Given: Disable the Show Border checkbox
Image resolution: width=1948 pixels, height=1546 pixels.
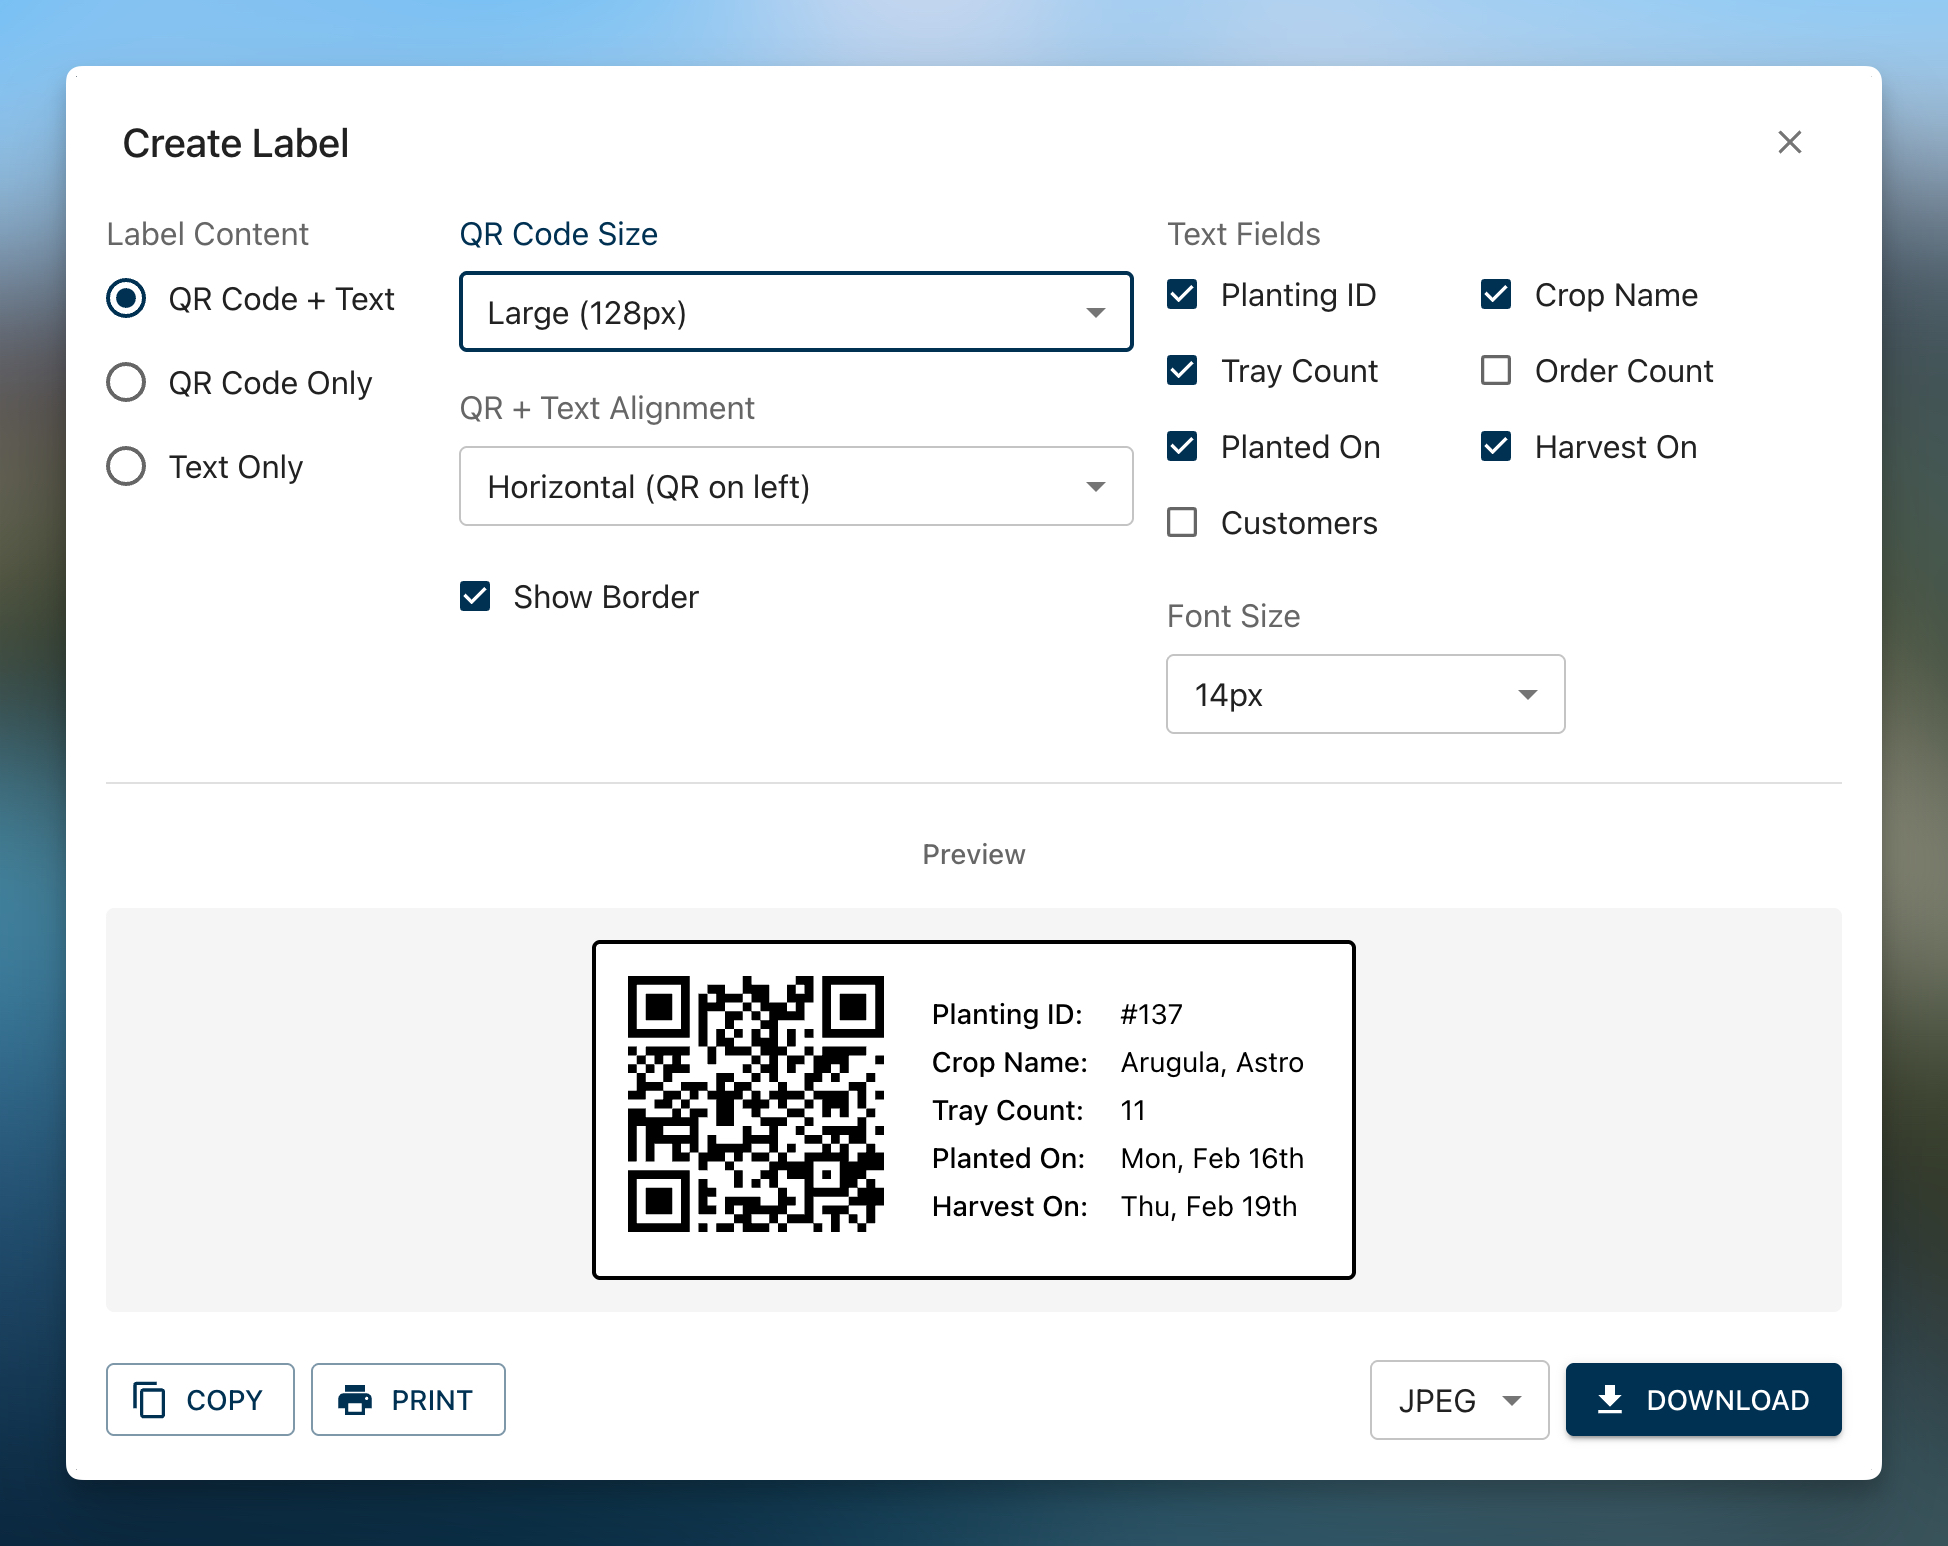Looking at the screenshot, I should [475, 596].
